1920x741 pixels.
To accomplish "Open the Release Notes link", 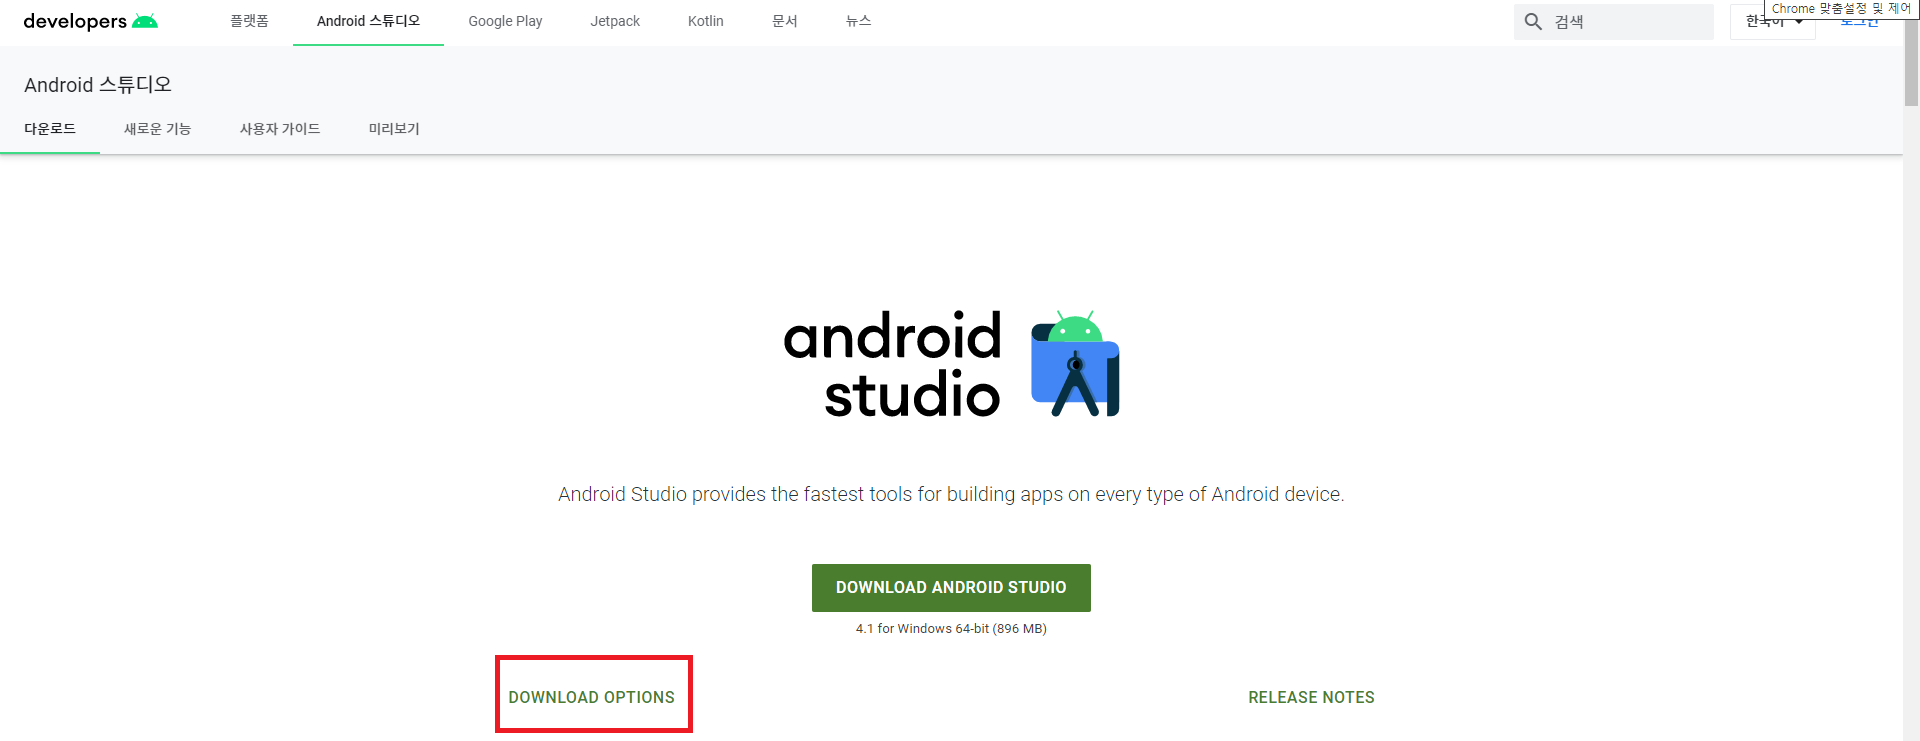I will [1311, 697].
